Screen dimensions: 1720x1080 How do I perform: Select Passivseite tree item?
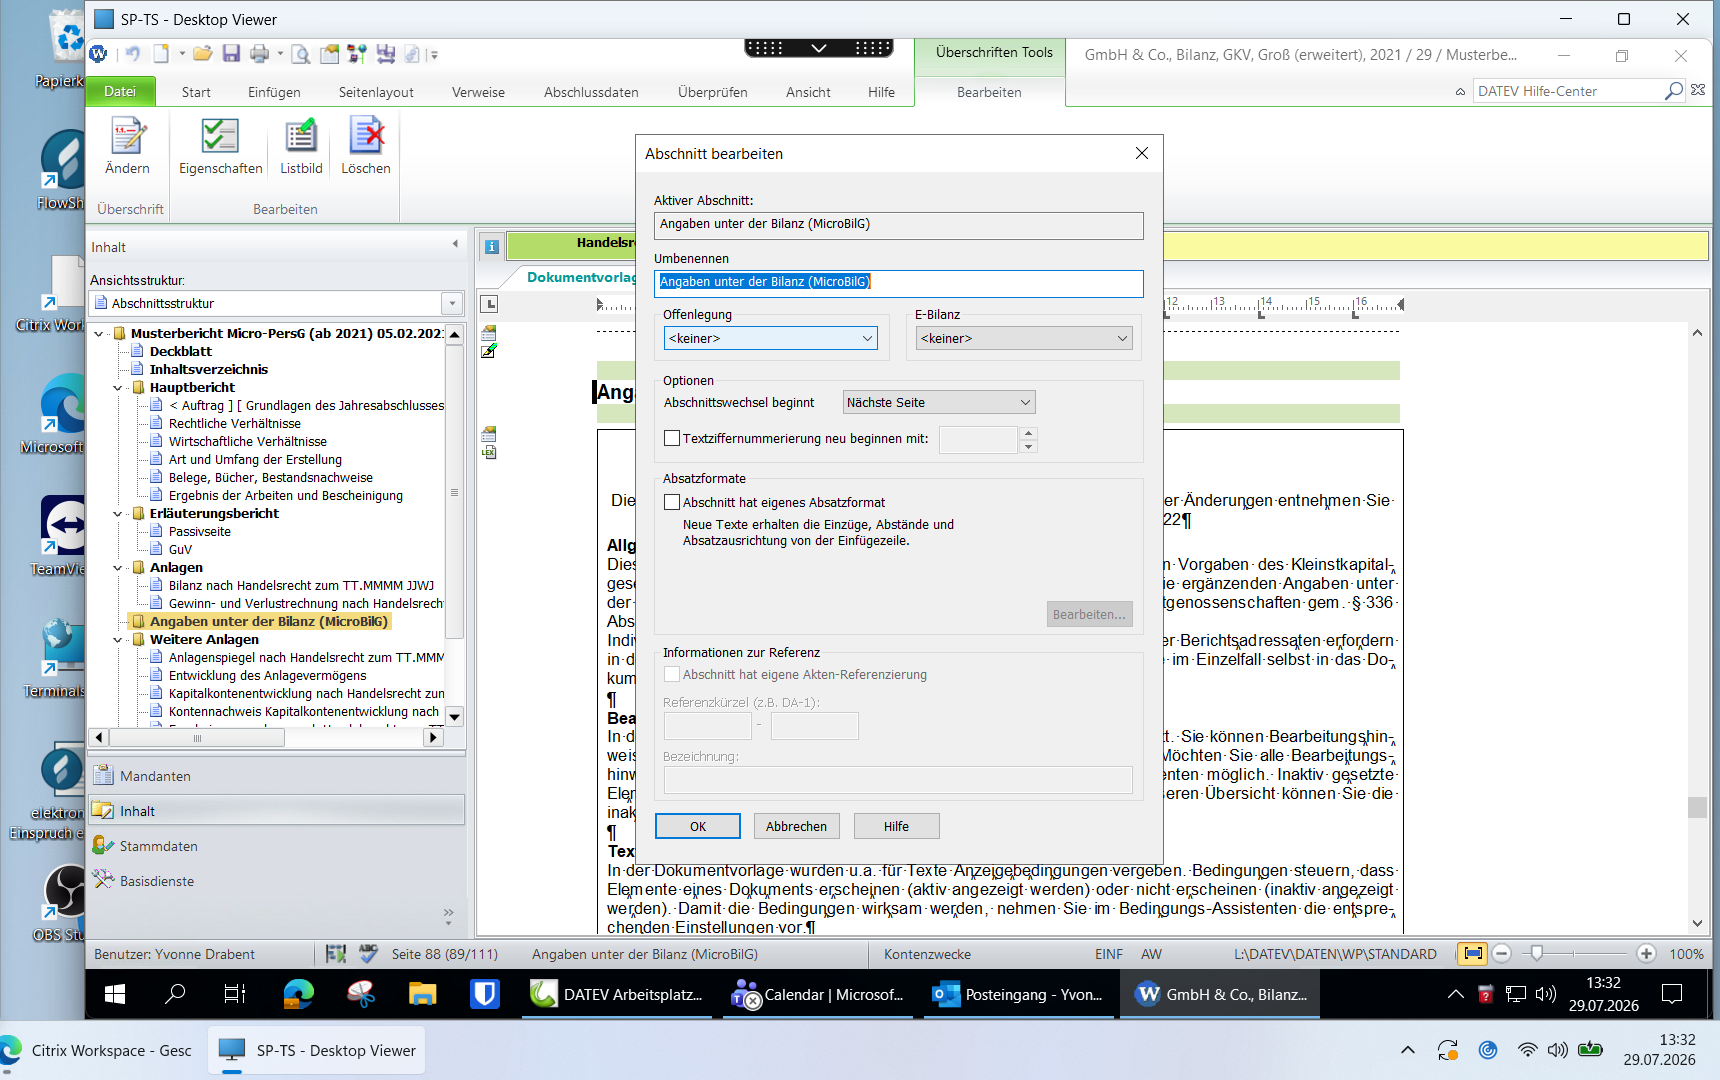[199, 531]
